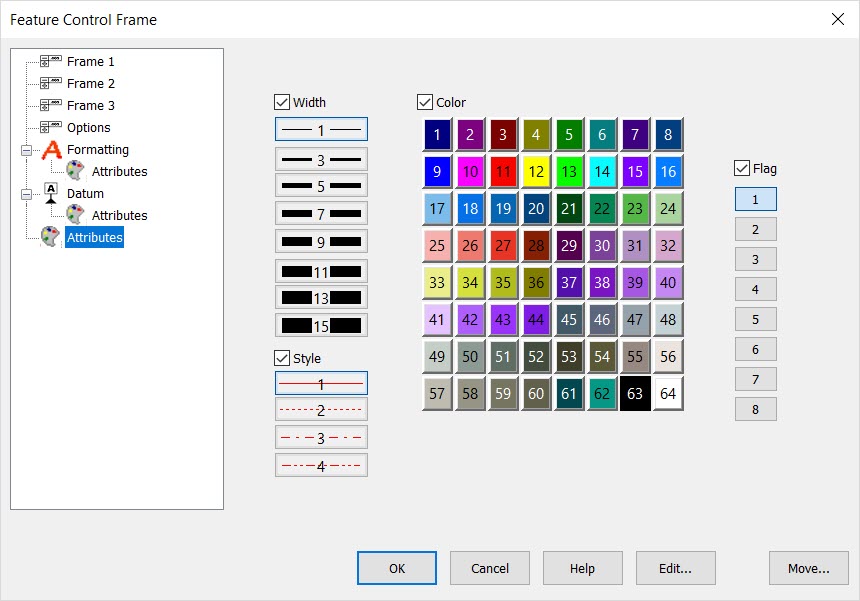Select line width 5
This screenshot has height=601, width=860.
[x=321, y=185]
